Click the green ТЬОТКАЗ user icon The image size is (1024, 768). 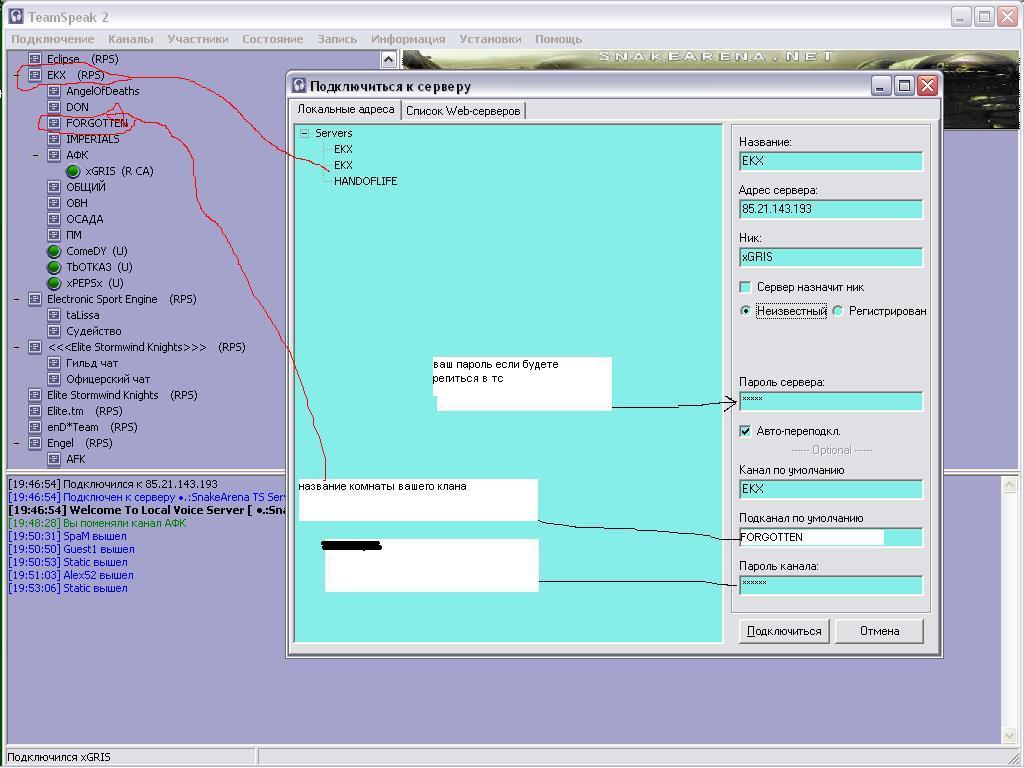54,267
